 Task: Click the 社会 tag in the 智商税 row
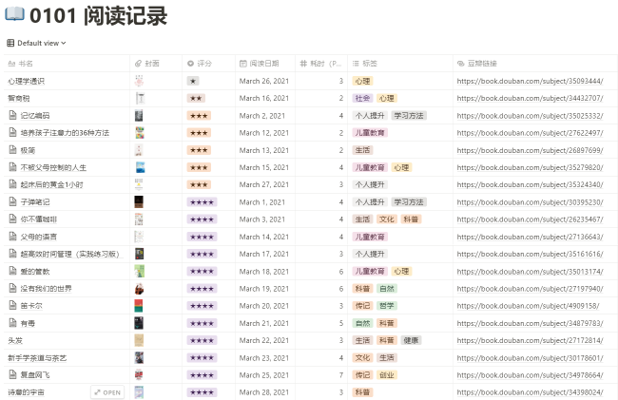coord(362,98)
